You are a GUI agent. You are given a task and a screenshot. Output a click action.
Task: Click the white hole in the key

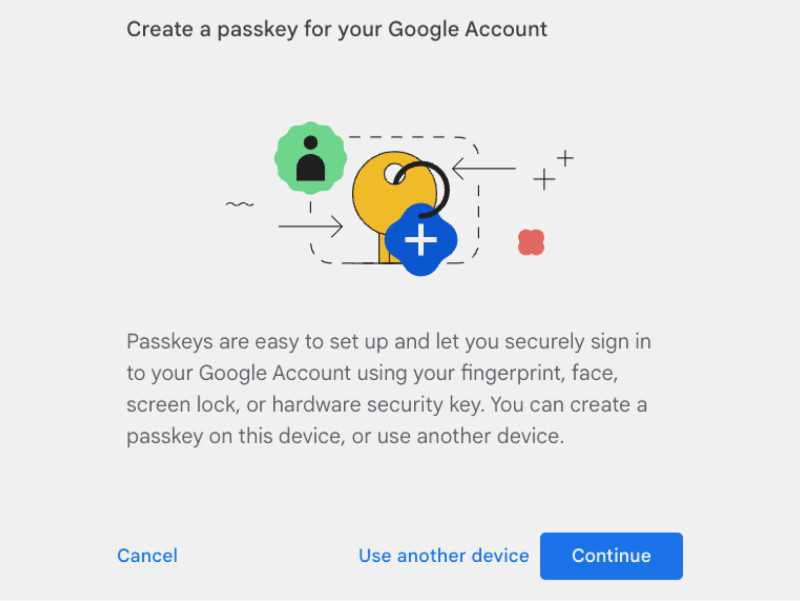[394, 173]
